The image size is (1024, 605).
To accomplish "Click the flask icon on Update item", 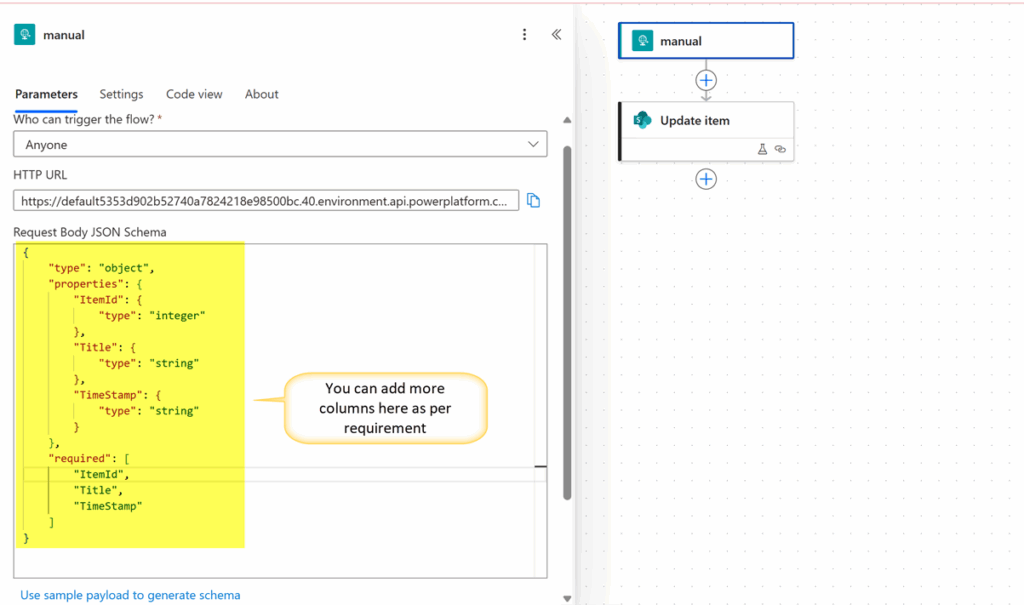I will point(762,149).
